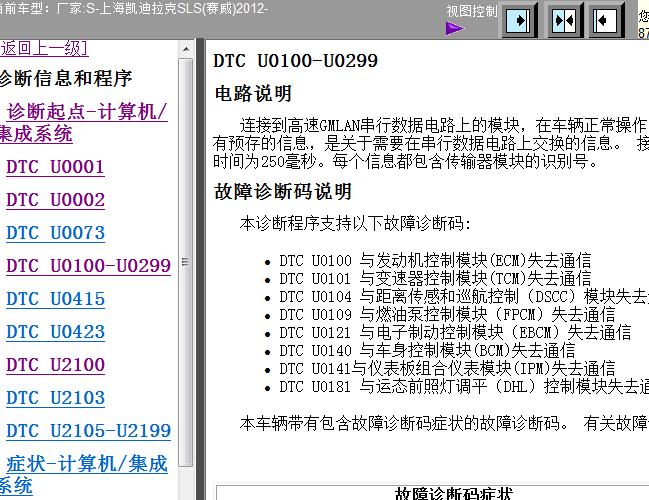Image resolution: width=649 pixels, height=500 pixels.
Task: Click the DTC U0109 FPCM list item
Action: pos(447,315)
